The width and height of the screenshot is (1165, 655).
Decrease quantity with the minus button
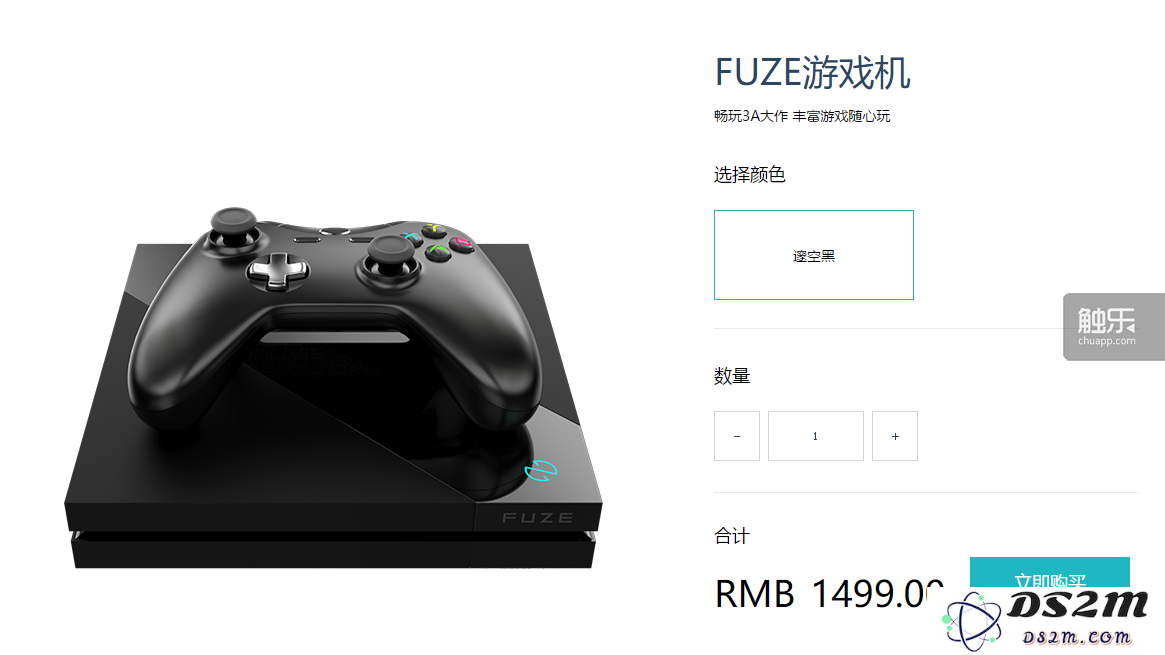pos(736,436)
